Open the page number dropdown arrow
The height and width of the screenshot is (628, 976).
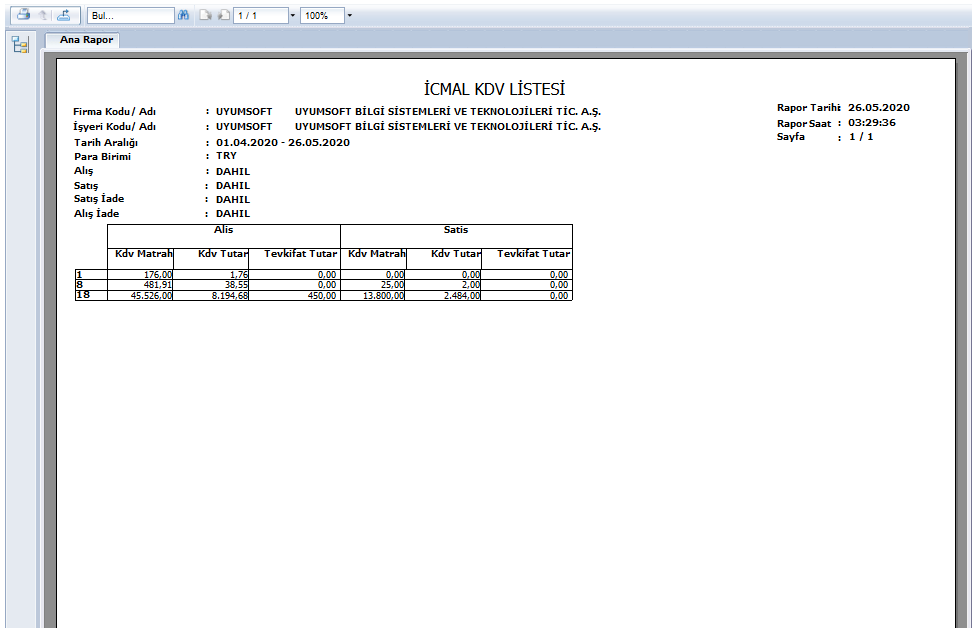pyautogui.click(x=292, y=16)
